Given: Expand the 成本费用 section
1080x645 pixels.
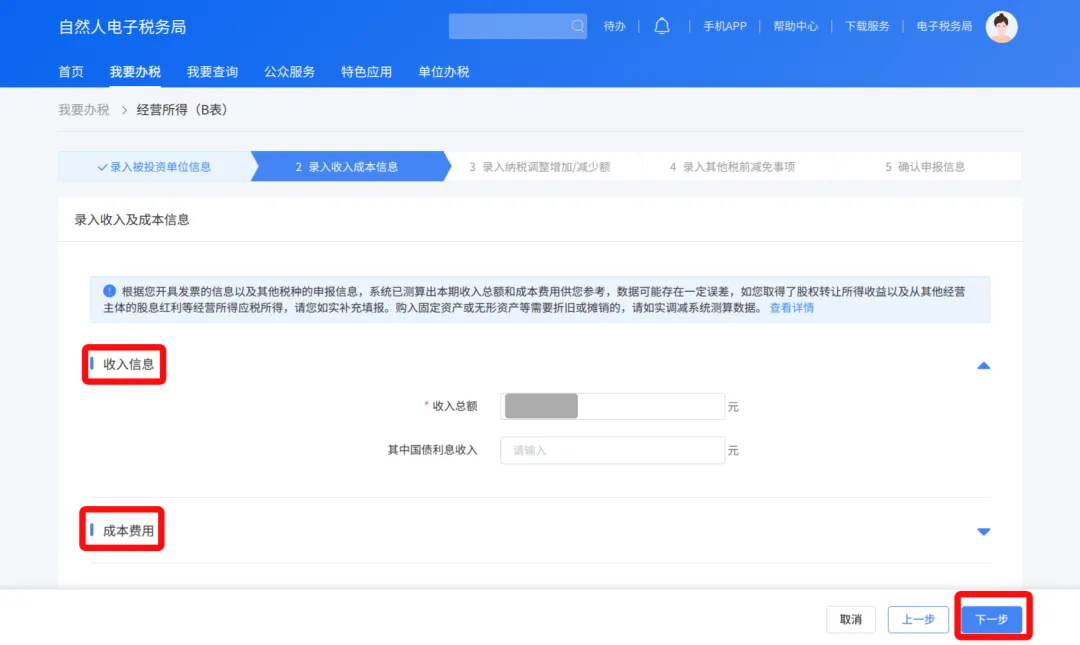Looking at the screenshot, I should click(x=983, y=531).
